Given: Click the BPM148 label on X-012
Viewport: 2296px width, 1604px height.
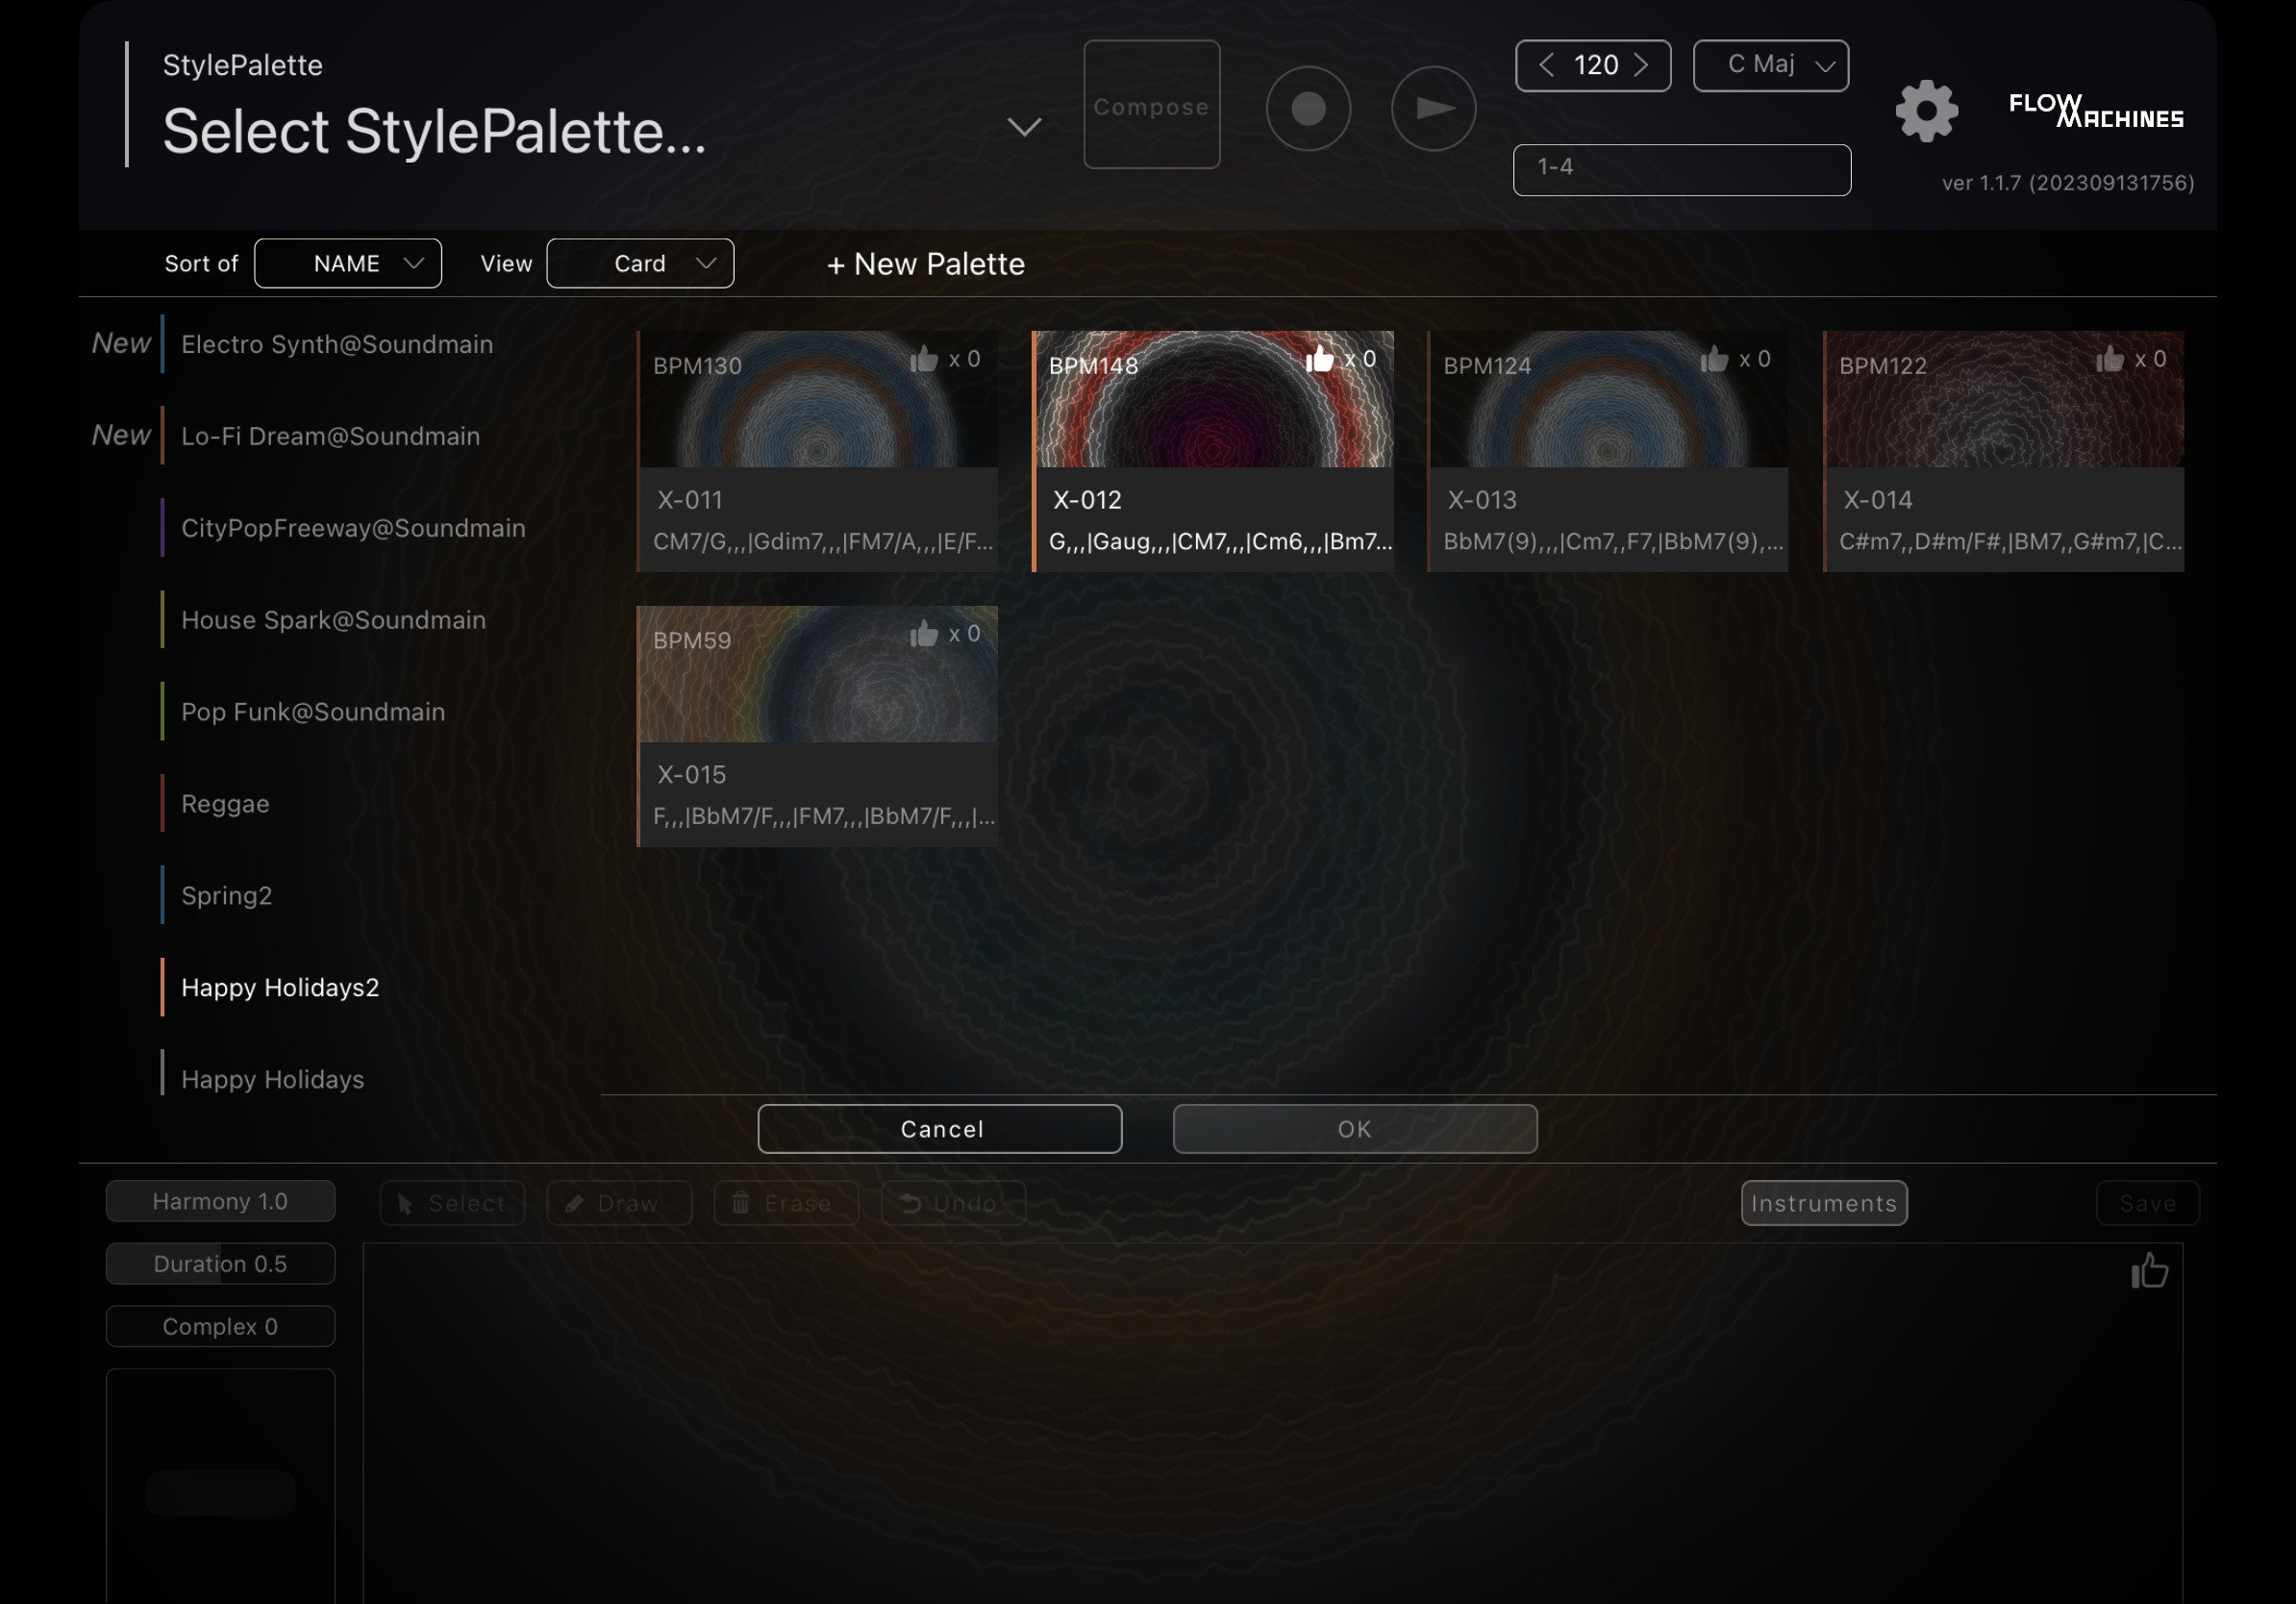Looking at the screenshot, I should click(1093, 366).
